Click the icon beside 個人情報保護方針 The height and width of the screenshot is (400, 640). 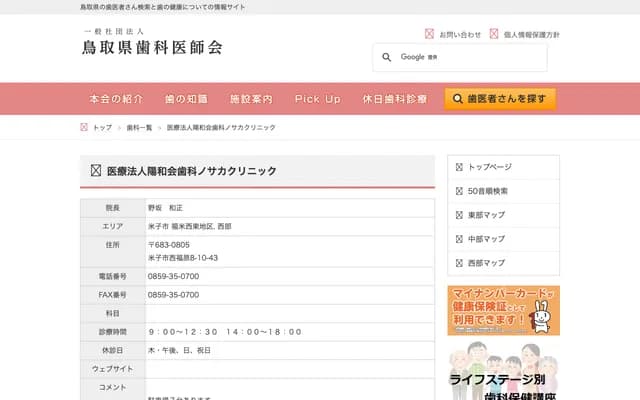point(494,34)
